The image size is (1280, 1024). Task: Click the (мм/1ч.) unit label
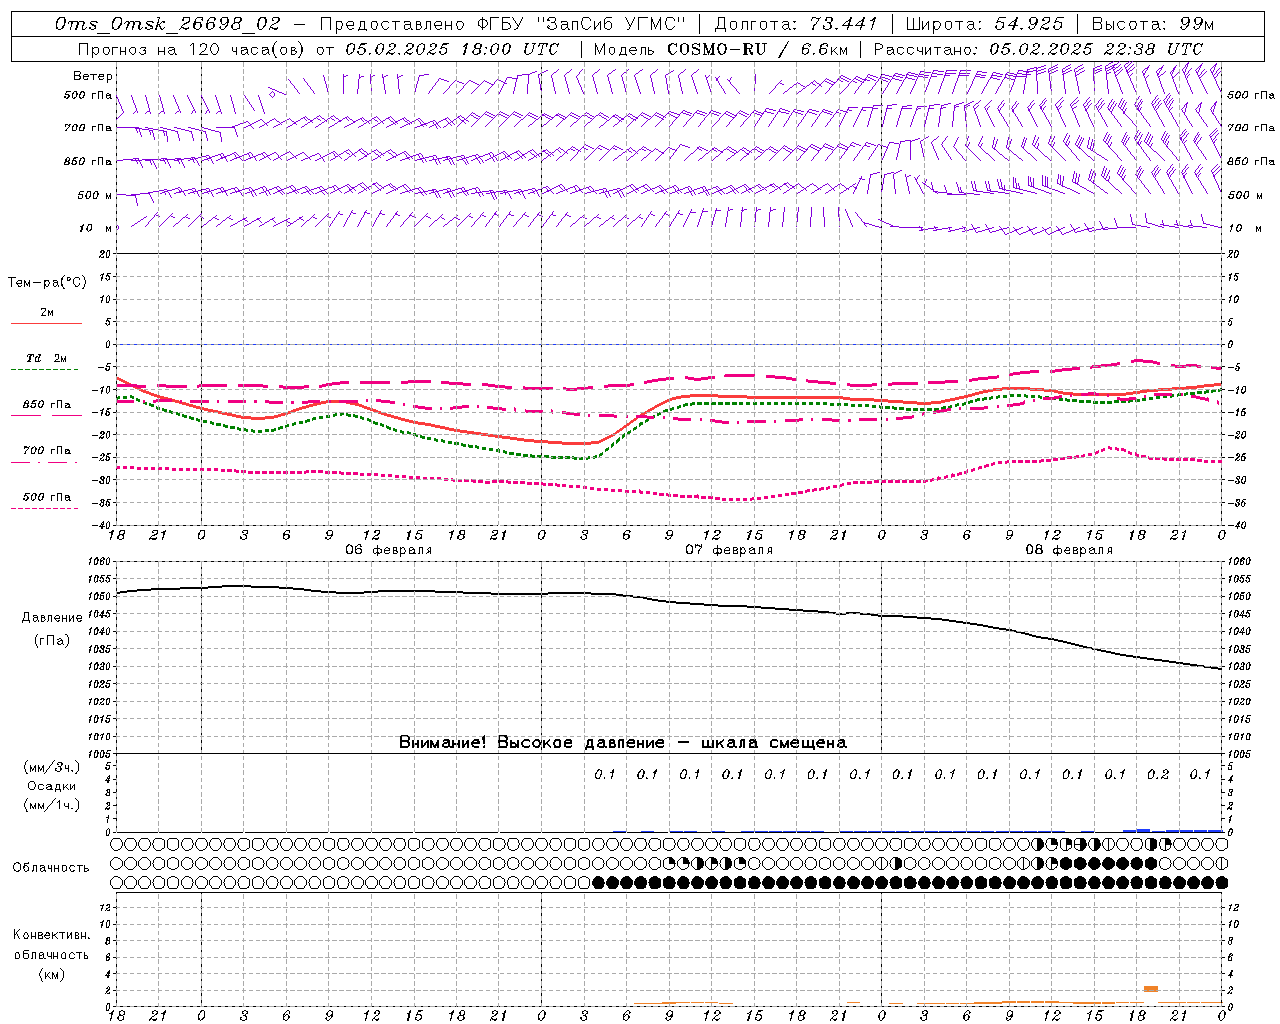[x=52, y=805]
